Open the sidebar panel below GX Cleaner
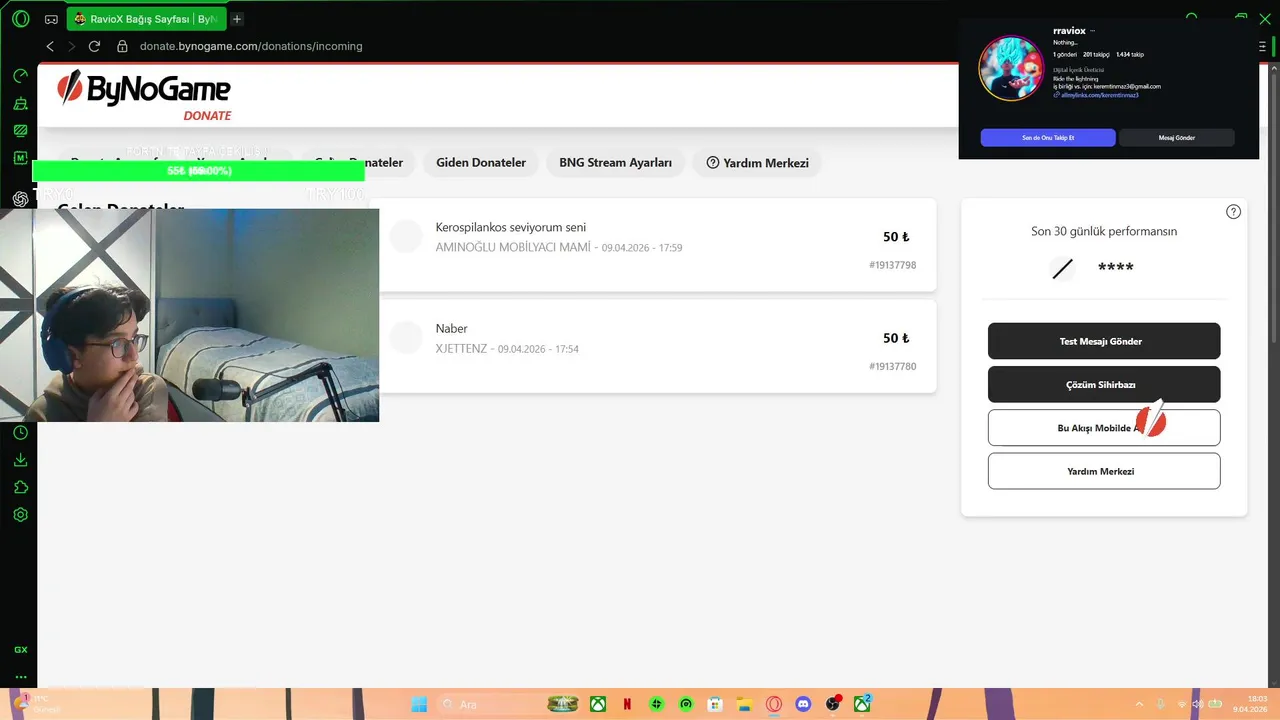This screenshot has height=720, width=1280. coord(20,130)
